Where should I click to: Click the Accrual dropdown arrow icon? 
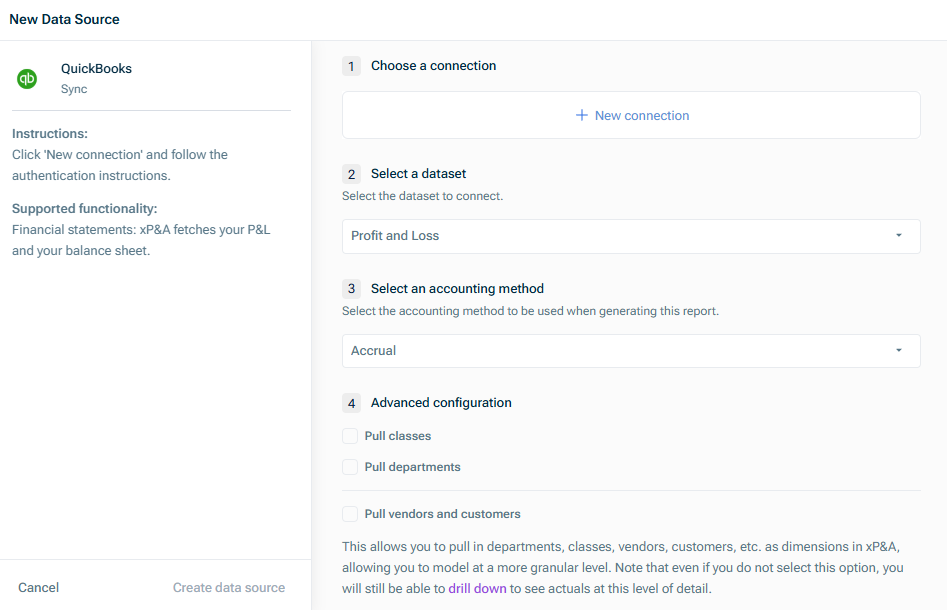coord(898,351)
